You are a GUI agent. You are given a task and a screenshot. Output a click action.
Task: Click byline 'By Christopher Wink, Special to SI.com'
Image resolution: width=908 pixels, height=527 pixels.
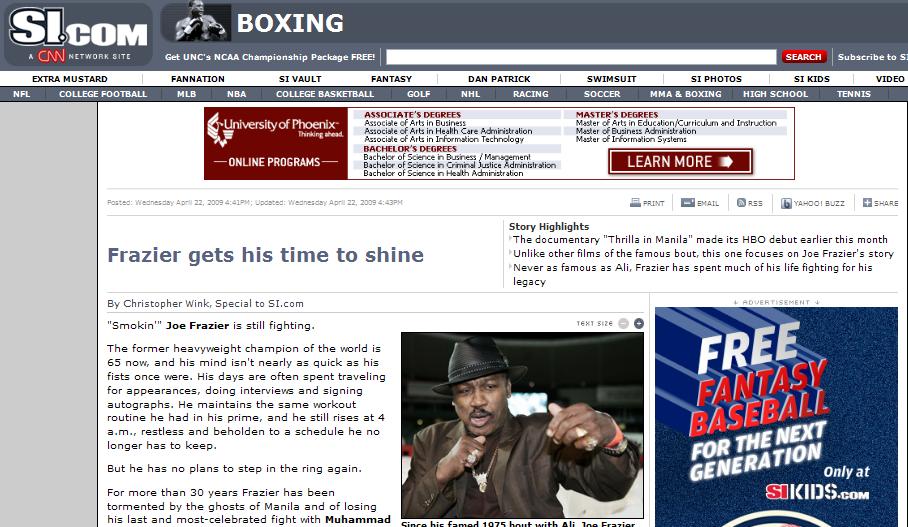tap(206, 303)
